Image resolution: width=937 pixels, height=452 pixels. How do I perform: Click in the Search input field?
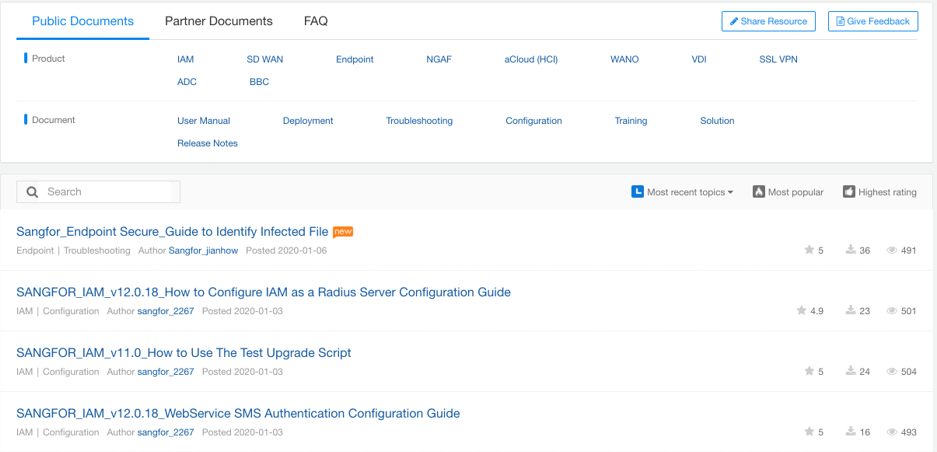(98, 192)
